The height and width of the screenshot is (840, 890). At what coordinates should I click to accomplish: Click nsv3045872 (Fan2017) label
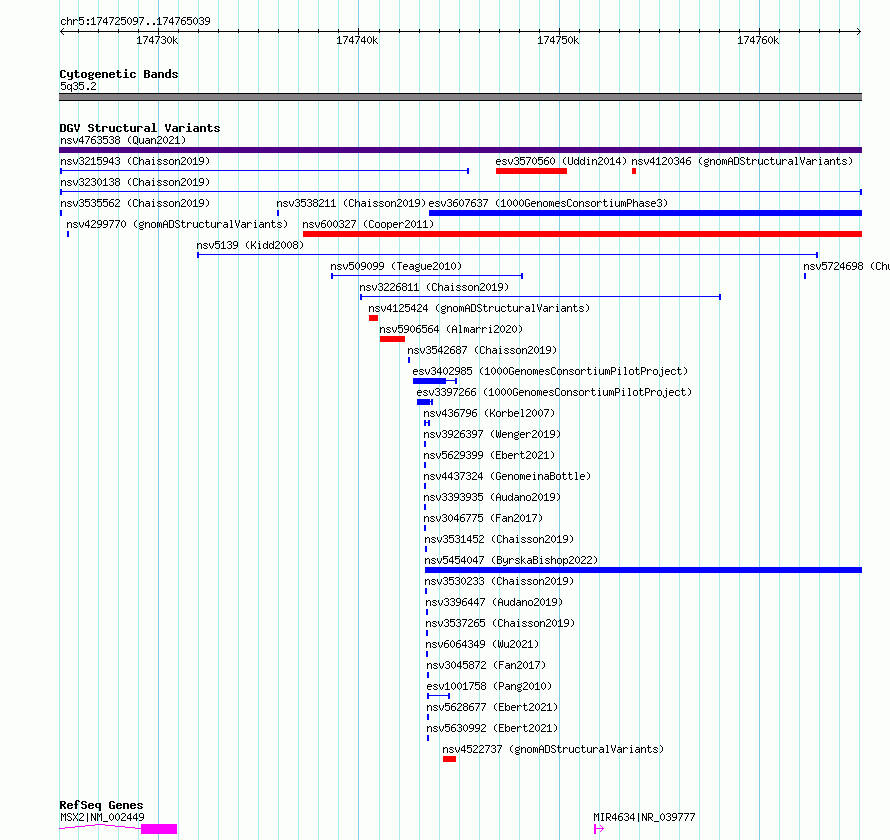coord(486,665)
